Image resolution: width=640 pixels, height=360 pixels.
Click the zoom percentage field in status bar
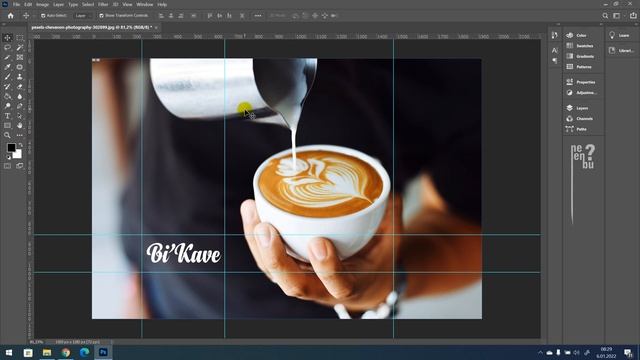pyautogui.click(x=36, y=342)
